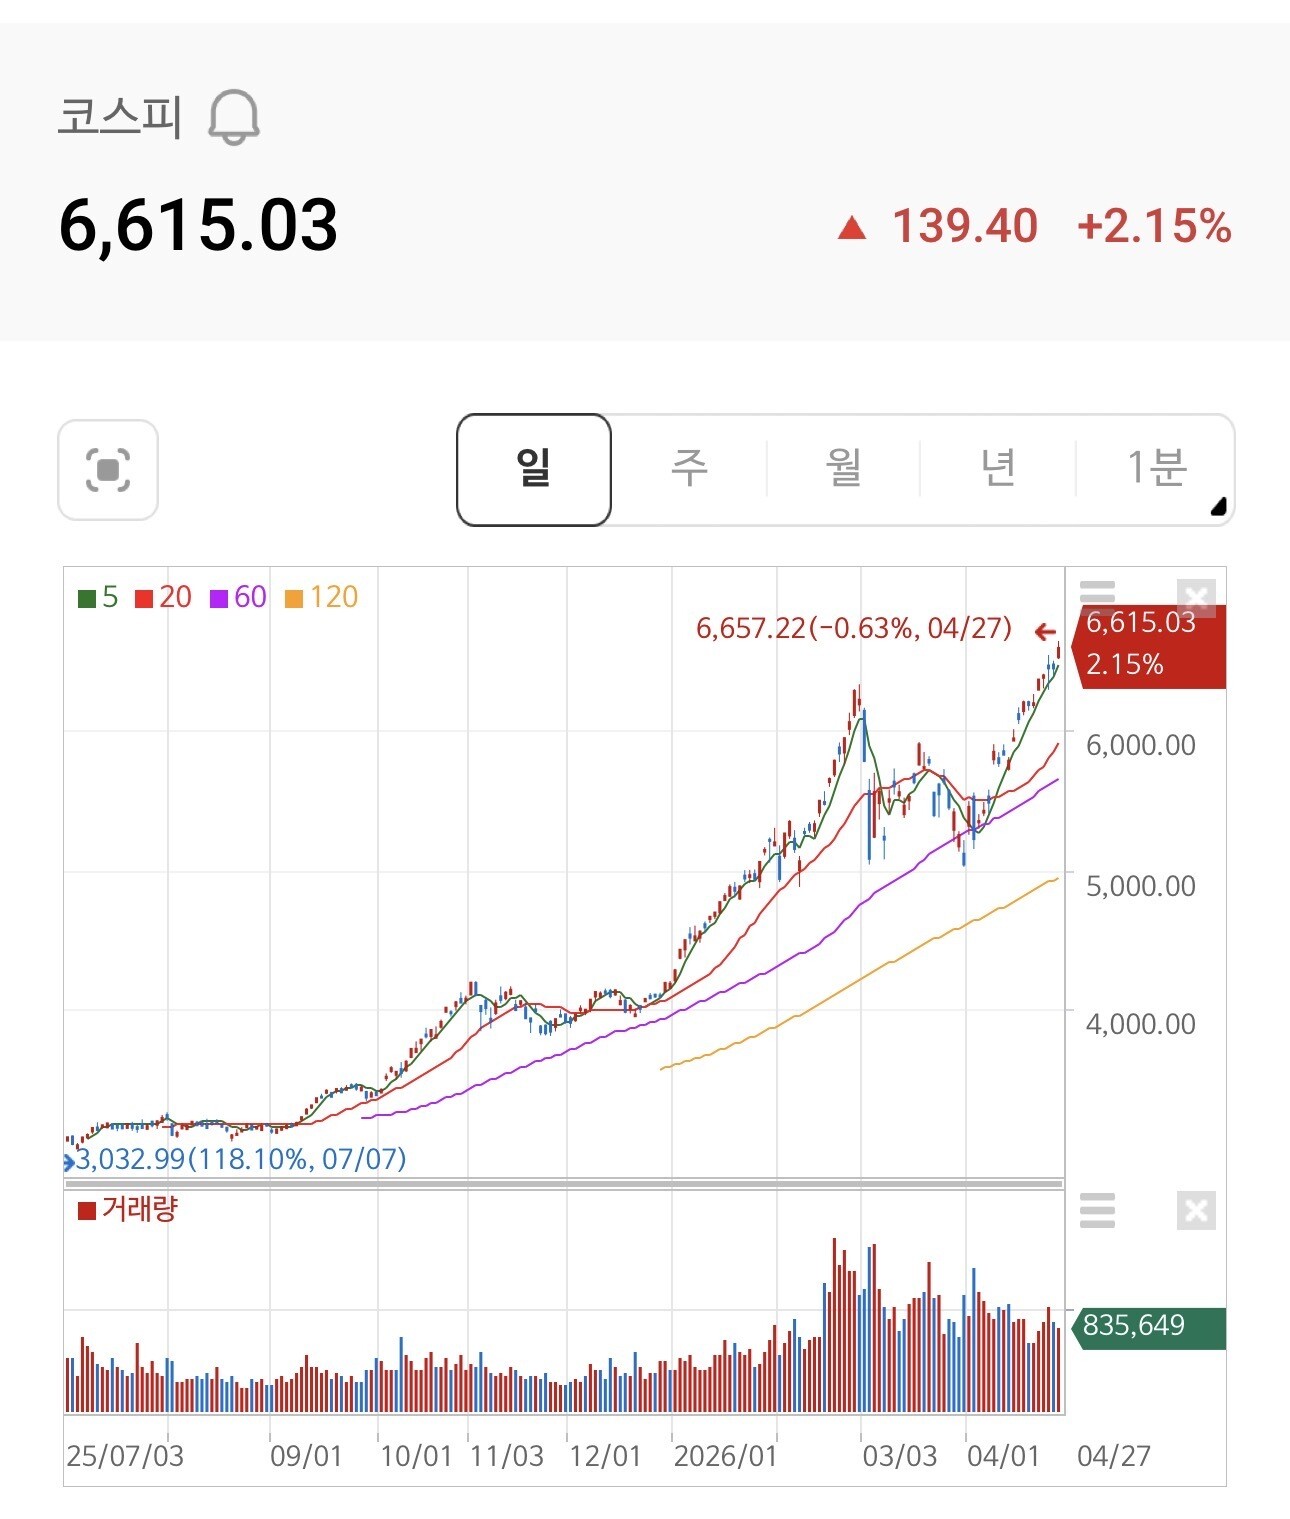This screenshot has width=1290, height=1519.
Task: Click the red 6,615.03 price tag
Action: click(x=1149, y=645)
